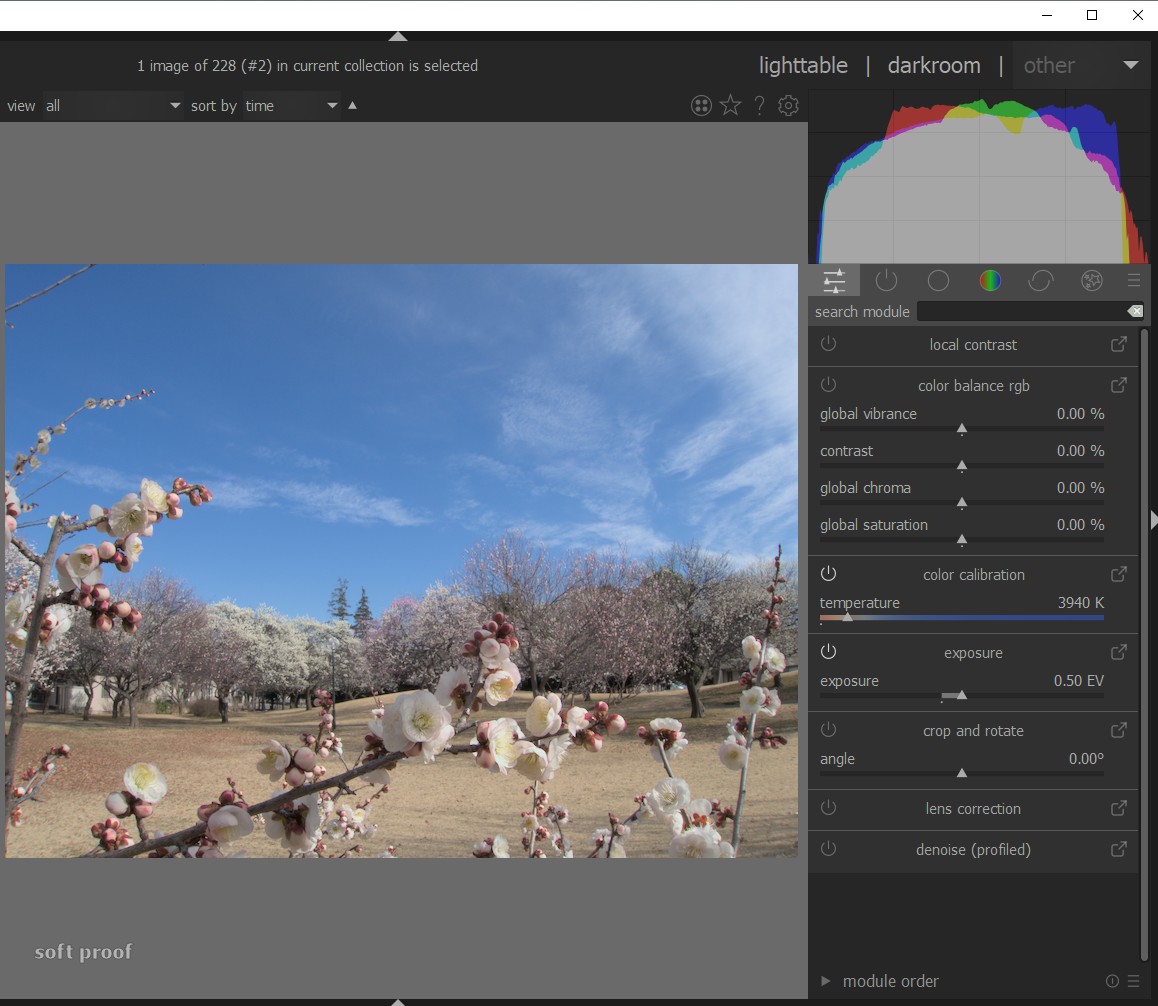Open the view filter 'all' dropdown

[x=113, y=106]
